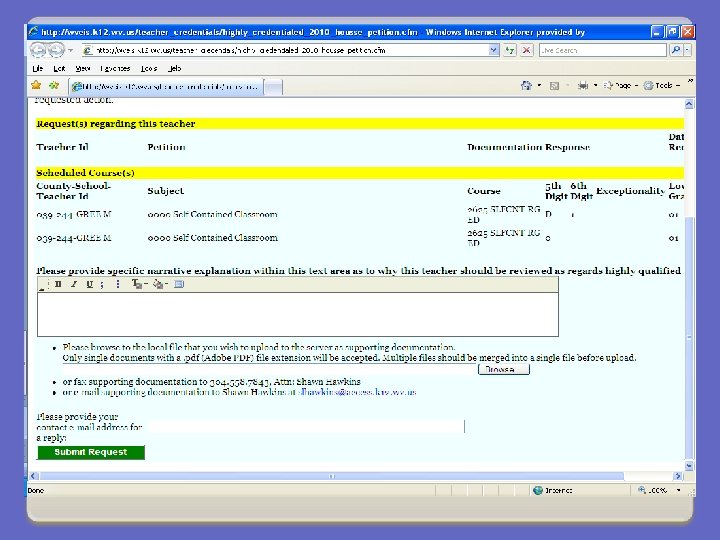Click the address bar URL field
The image size is (720, 540).
285,50
